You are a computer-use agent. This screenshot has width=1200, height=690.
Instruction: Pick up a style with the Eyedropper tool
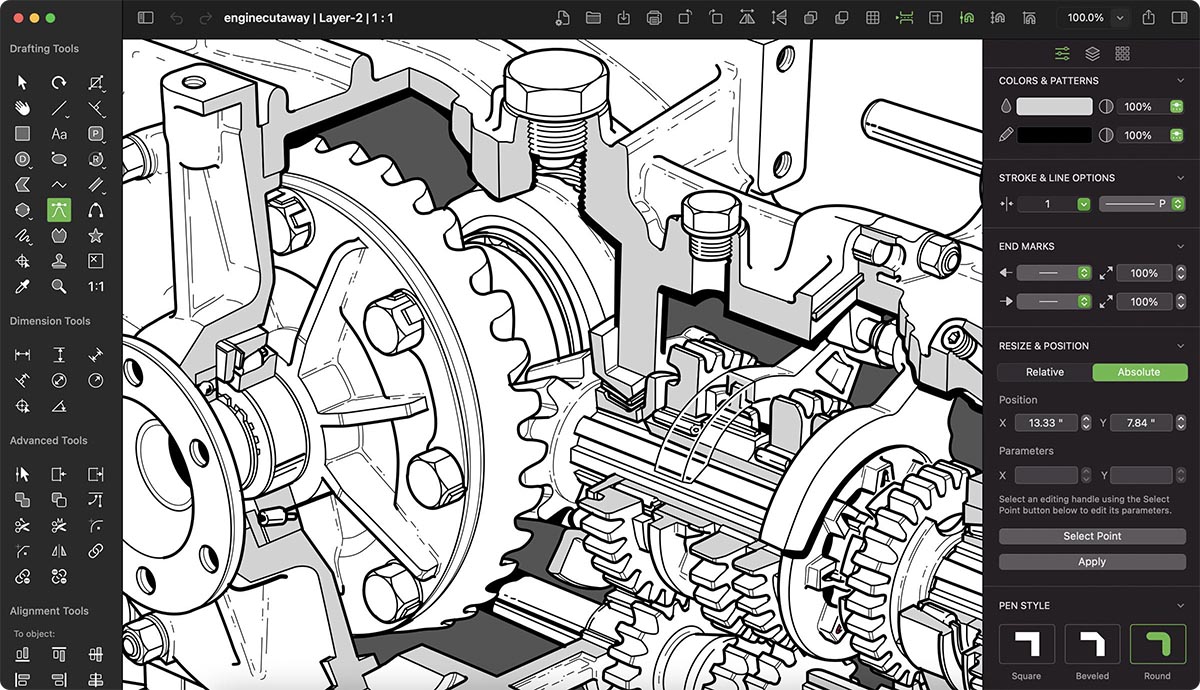pos(20,286)
